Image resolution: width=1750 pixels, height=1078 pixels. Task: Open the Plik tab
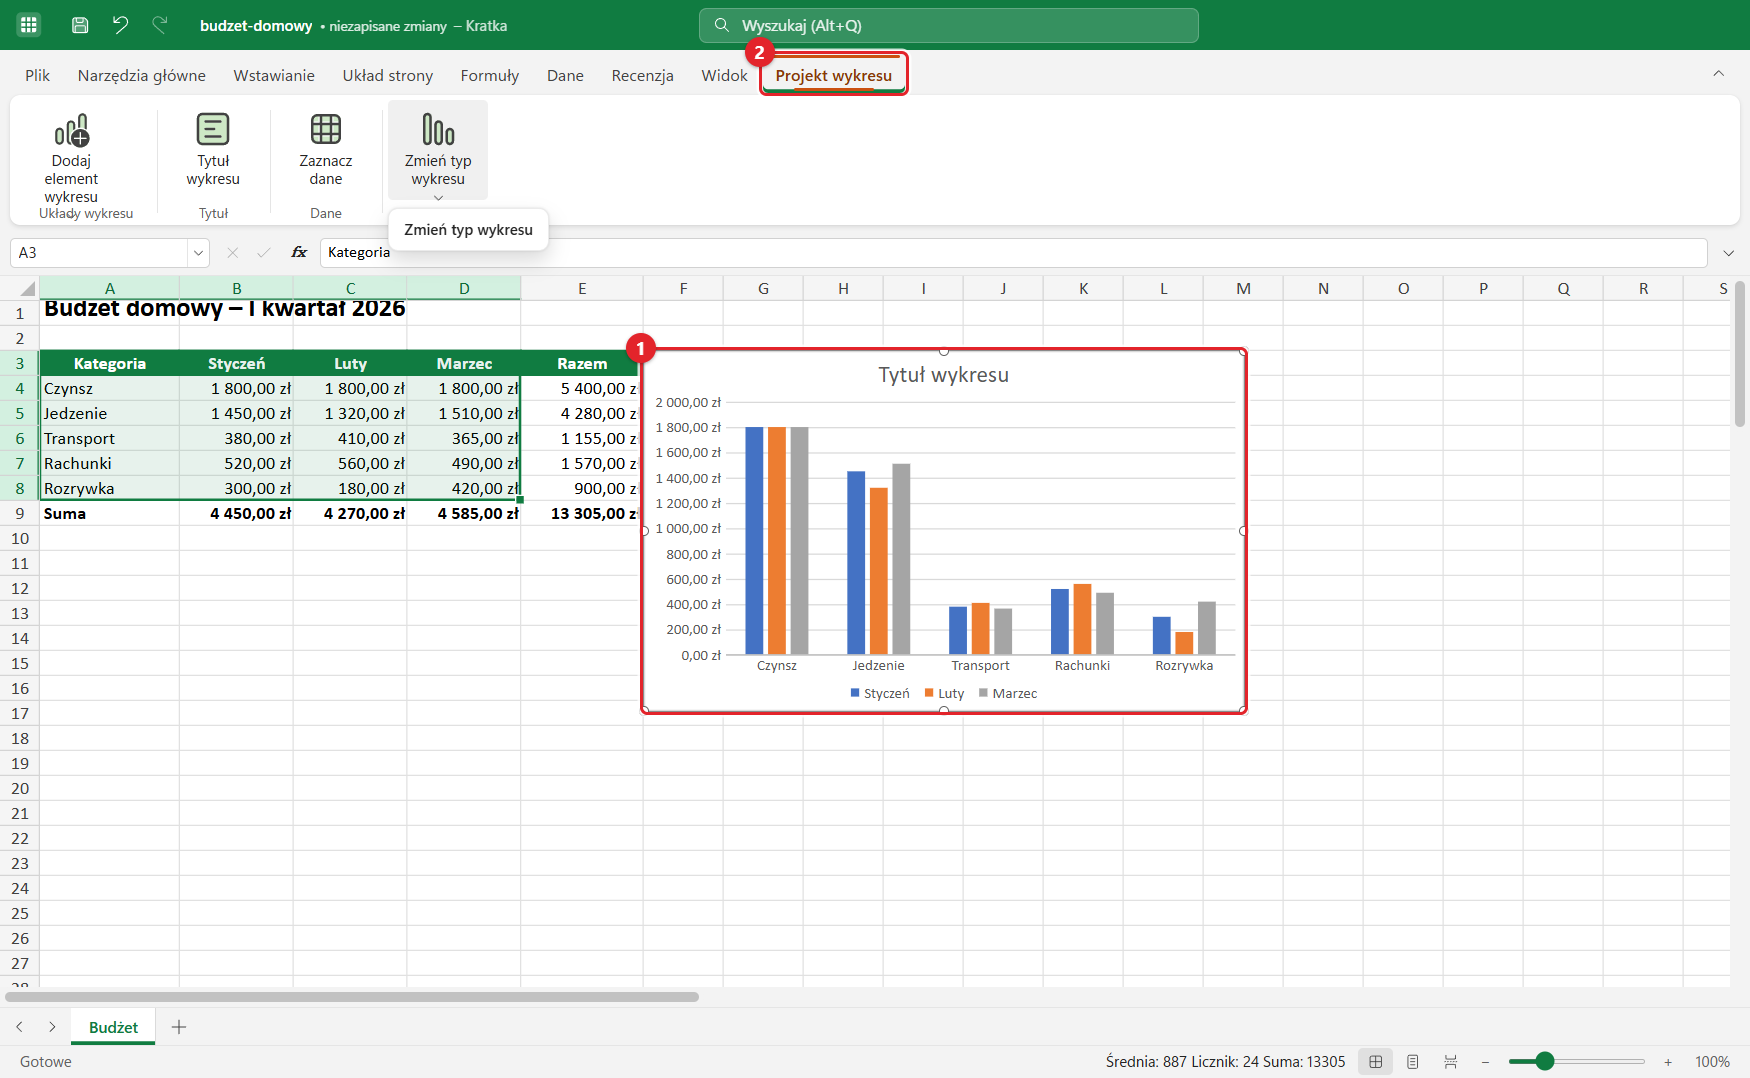(38, 75)
